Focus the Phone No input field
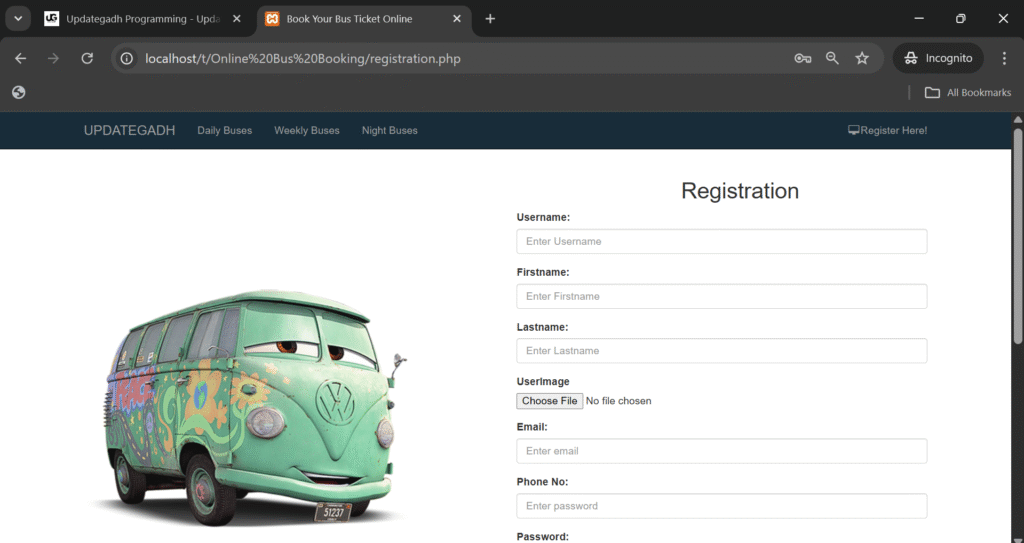Image resolution: width=1024 pixels, height=543 pixels. (x=722, y=506)
